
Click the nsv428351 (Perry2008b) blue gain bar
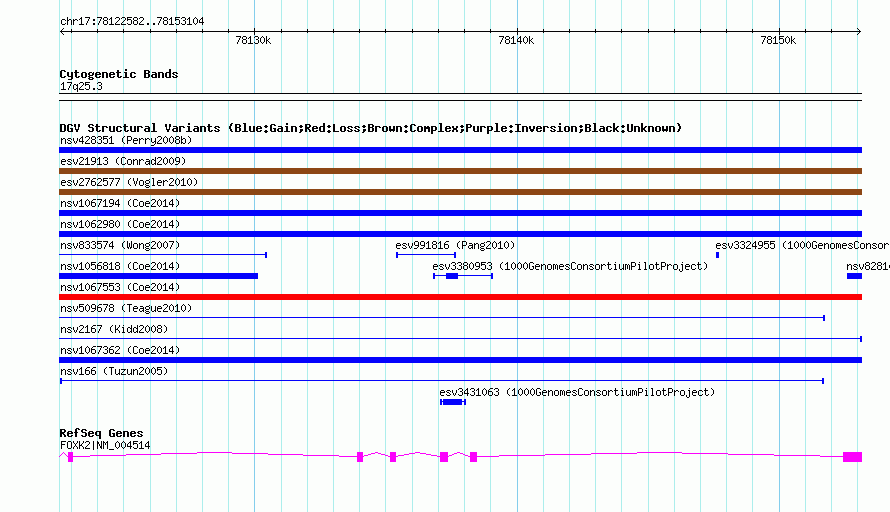(x=460, y=150)
